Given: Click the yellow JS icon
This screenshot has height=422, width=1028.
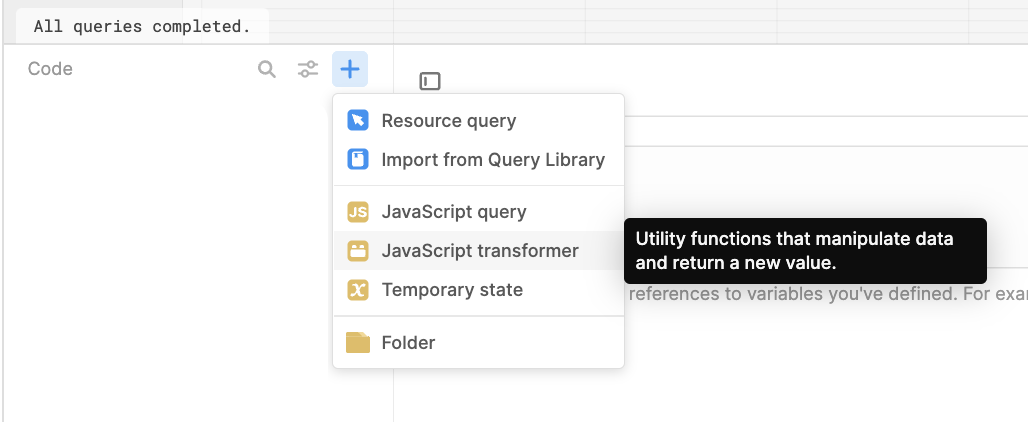Looking at the screenshot, I should point(358,212).
